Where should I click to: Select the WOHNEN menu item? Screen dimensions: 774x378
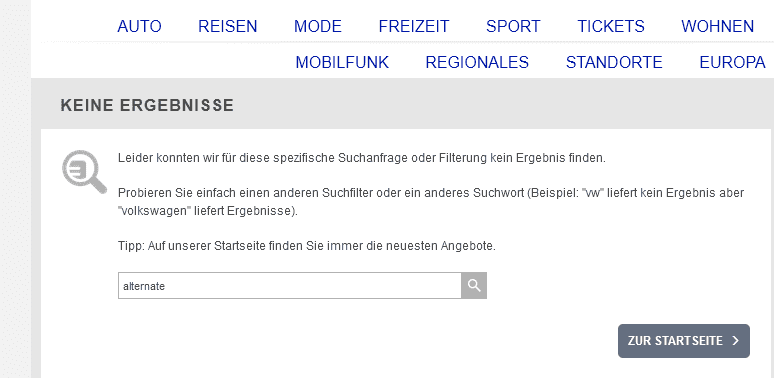(x=718, y=26)
